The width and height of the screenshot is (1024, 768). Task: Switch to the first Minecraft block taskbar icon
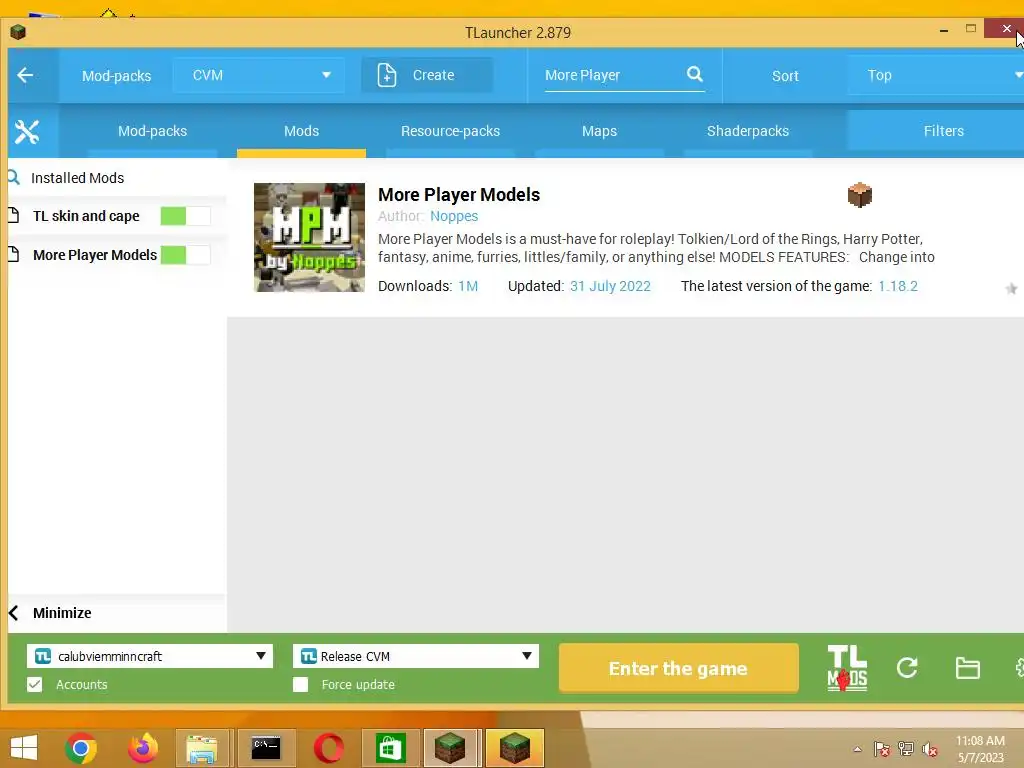(x=451, y=748)
